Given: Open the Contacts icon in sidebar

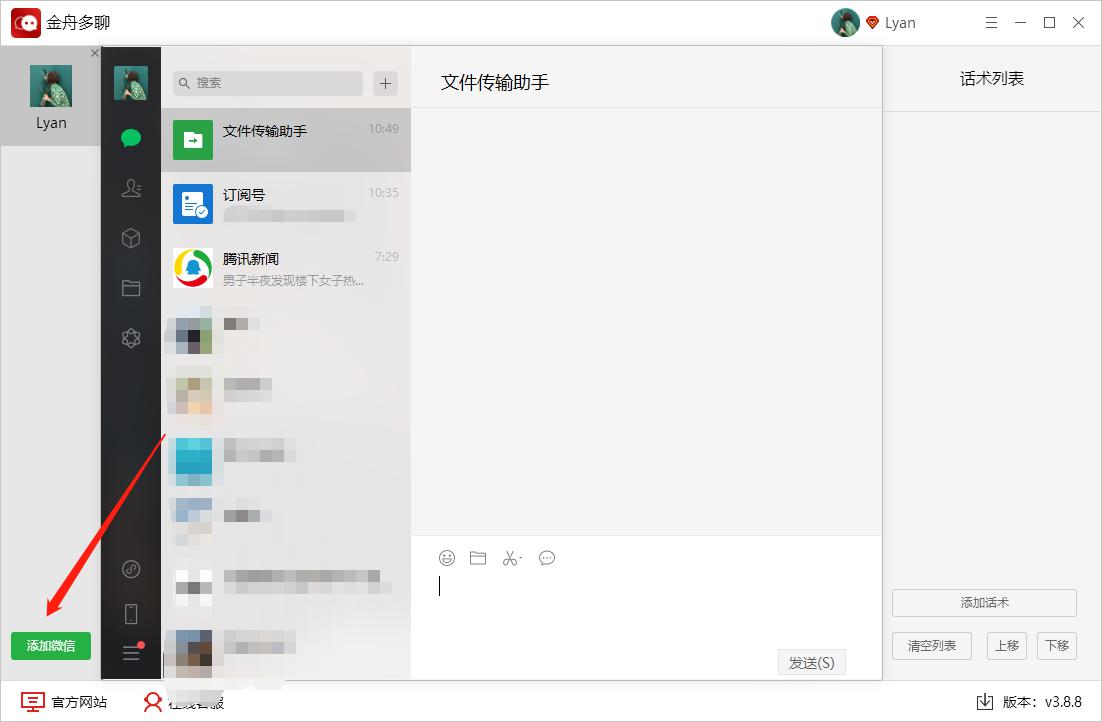Looking at the screenshot, I should (x=131, y=188).
